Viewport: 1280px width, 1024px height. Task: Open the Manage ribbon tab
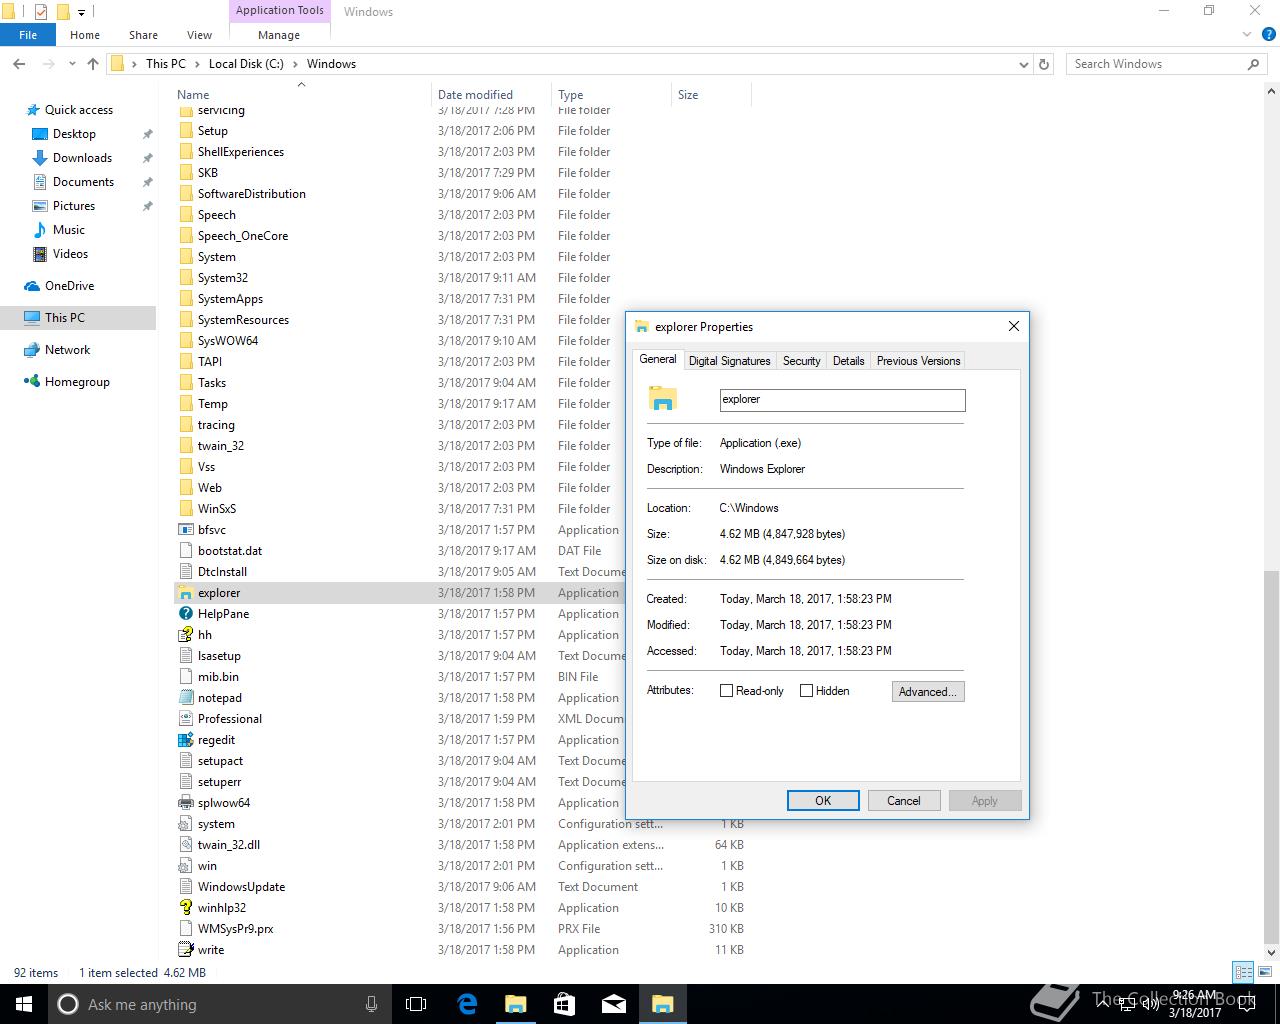click(x=279, y=35)
